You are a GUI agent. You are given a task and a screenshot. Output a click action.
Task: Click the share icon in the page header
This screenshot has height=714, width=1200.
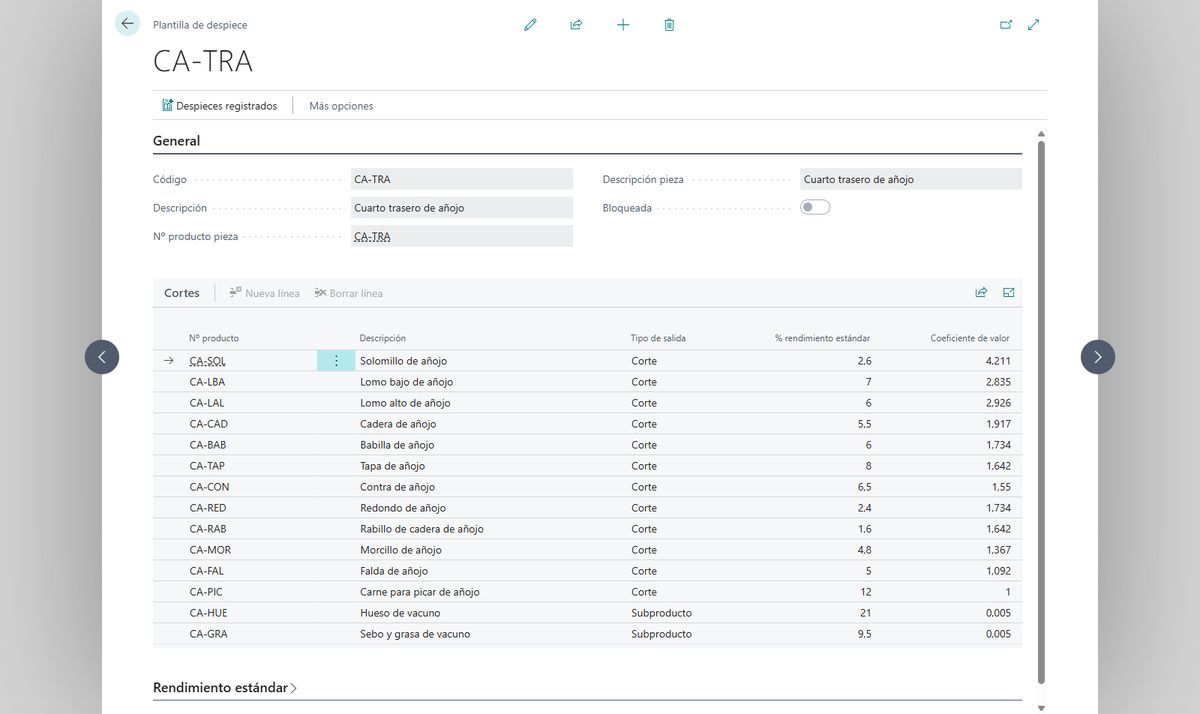click(x=576, y=25)
